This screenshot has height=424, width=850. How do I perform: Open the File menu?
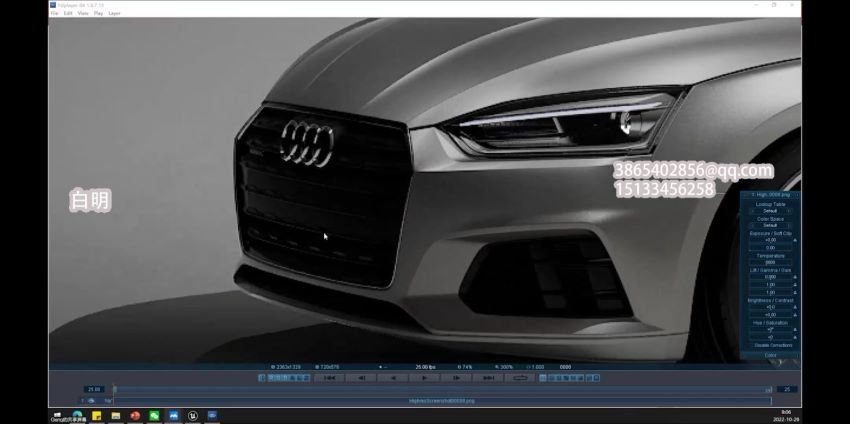click(x=54, y=13)
